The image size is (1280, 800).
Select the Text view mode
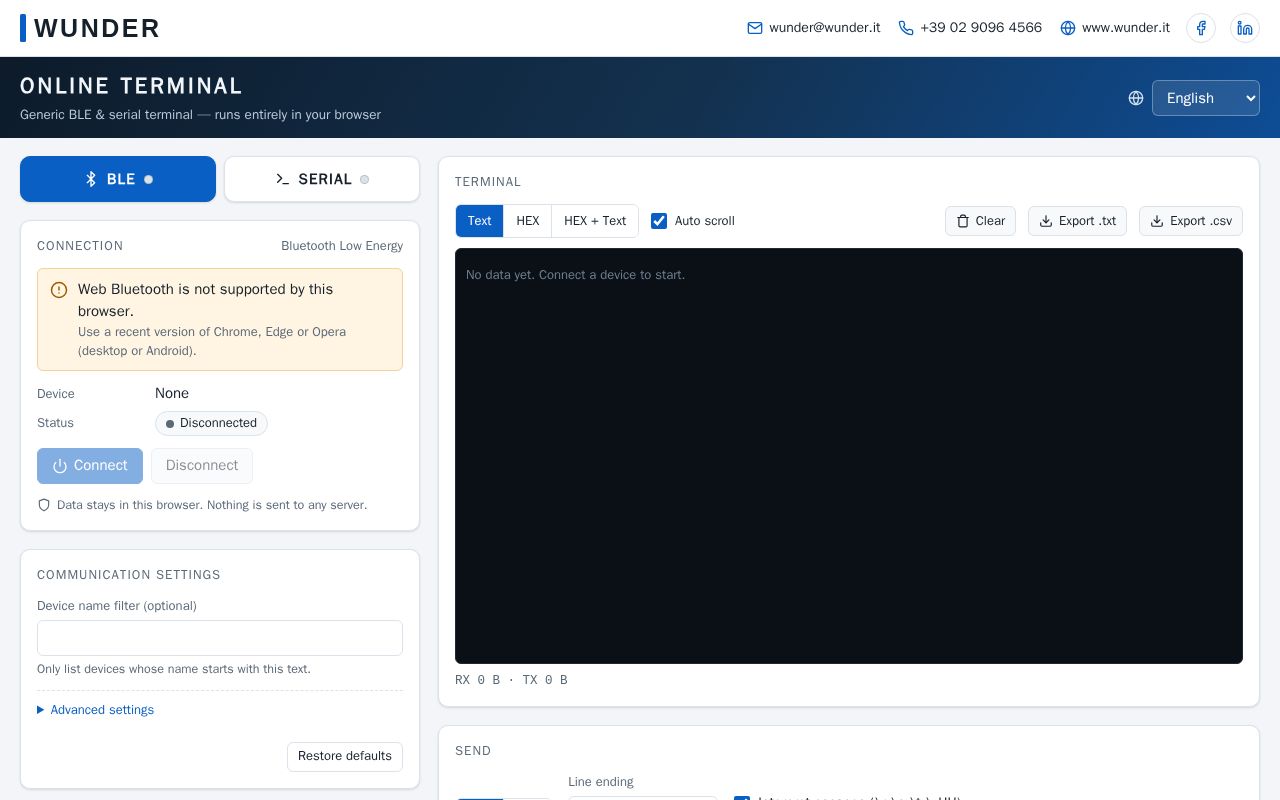click(480, 221)
